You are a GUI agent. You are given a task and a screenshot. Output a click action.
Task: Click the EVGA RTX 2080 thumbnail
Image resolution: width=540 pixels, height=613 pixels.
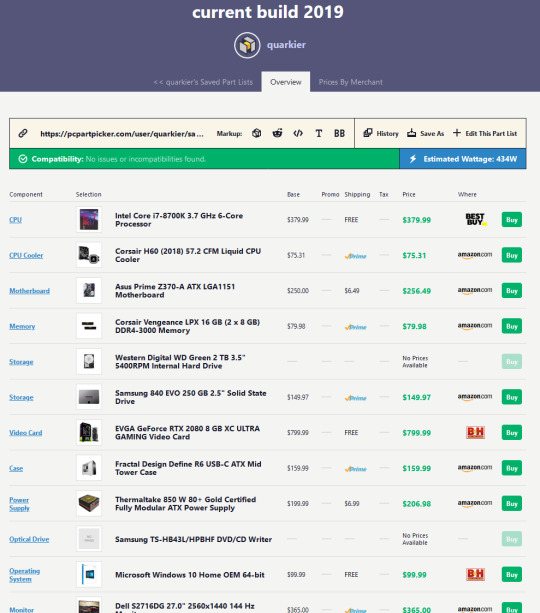click(x=89, y=432)
